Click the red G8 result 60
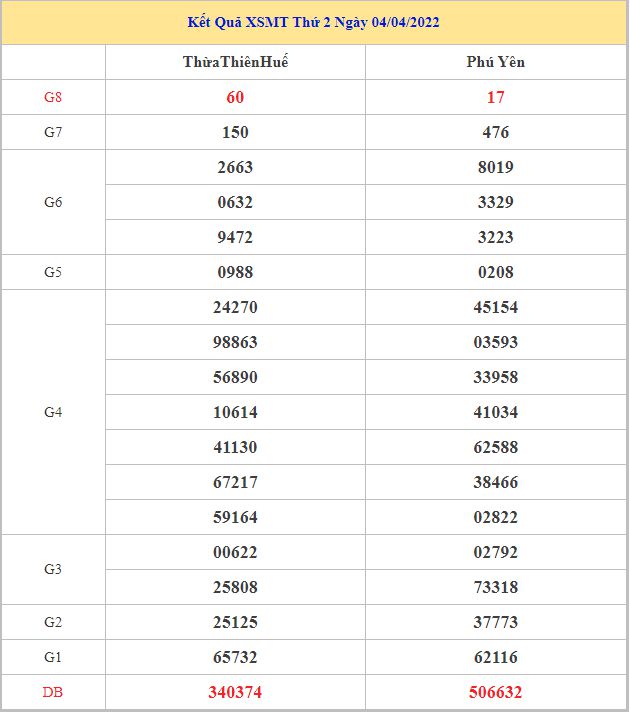 point(235,97)
